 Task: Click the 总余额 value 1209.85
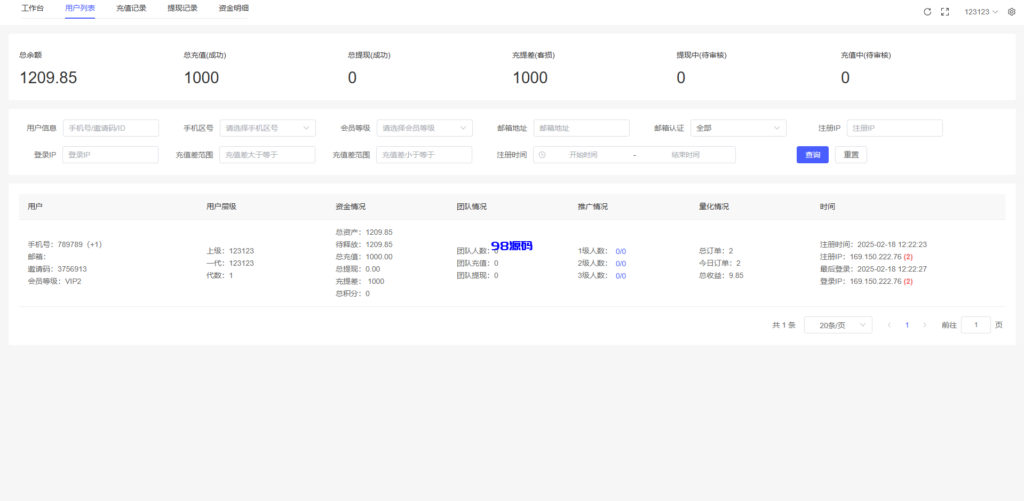[x=48, y=78]
